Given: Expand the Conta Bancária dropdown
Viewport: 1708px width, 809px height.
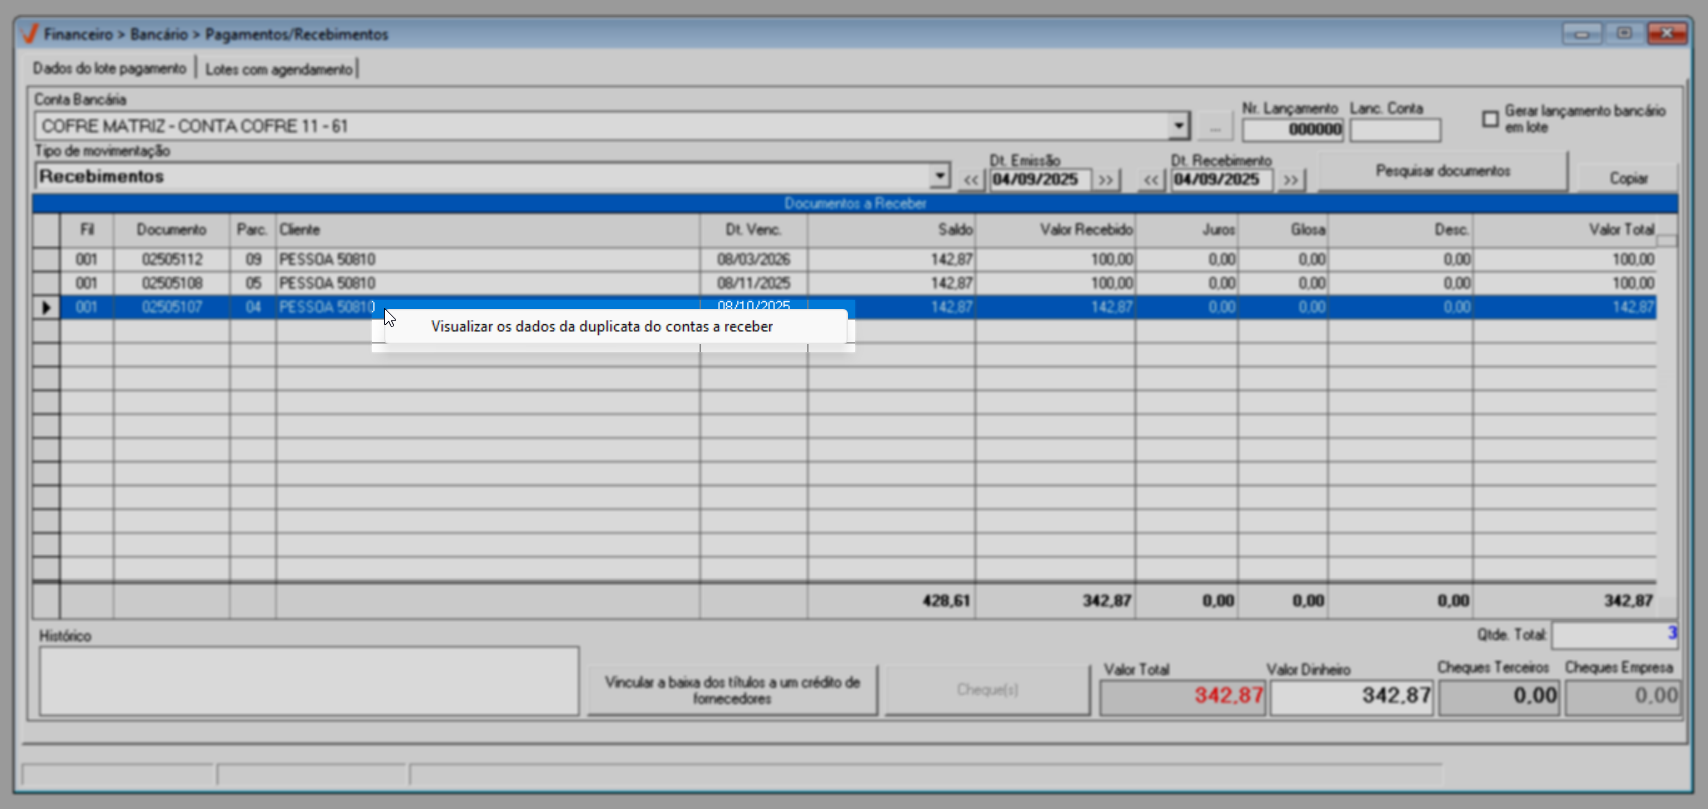Looking at the screenshot, I should click(1179, 126).
